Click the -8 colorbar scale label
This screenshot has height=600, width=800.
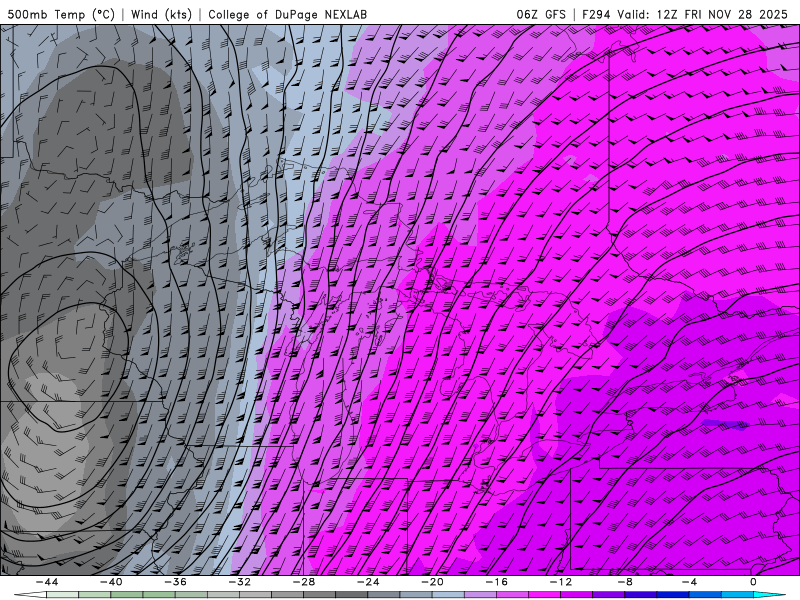(x=625, y=582)
